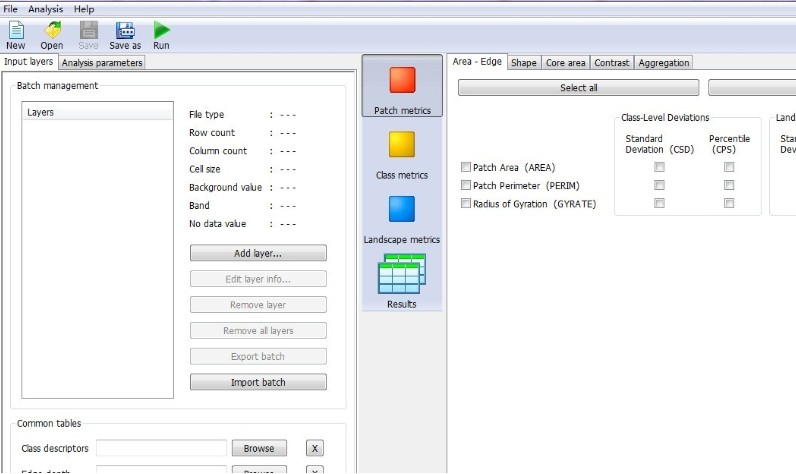
Task: Enable the Patch Perimeter (PERIM) checkbox
Action: click(x=466, y=185)
